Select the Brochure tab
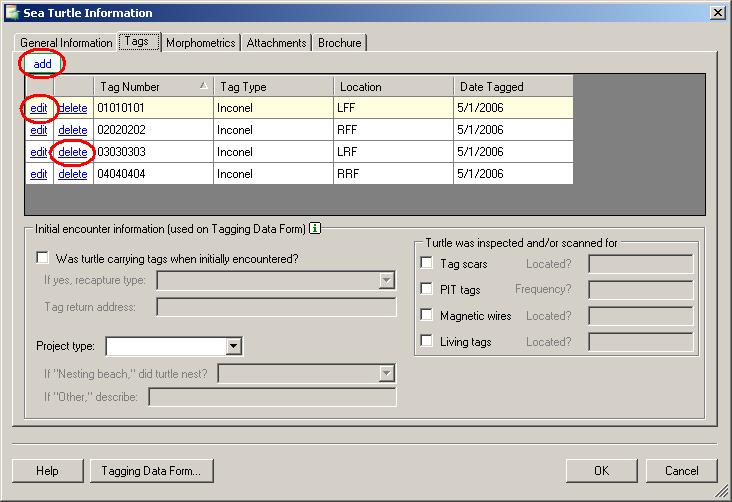This screenshot has height=502, width=732. coord(340,43)
